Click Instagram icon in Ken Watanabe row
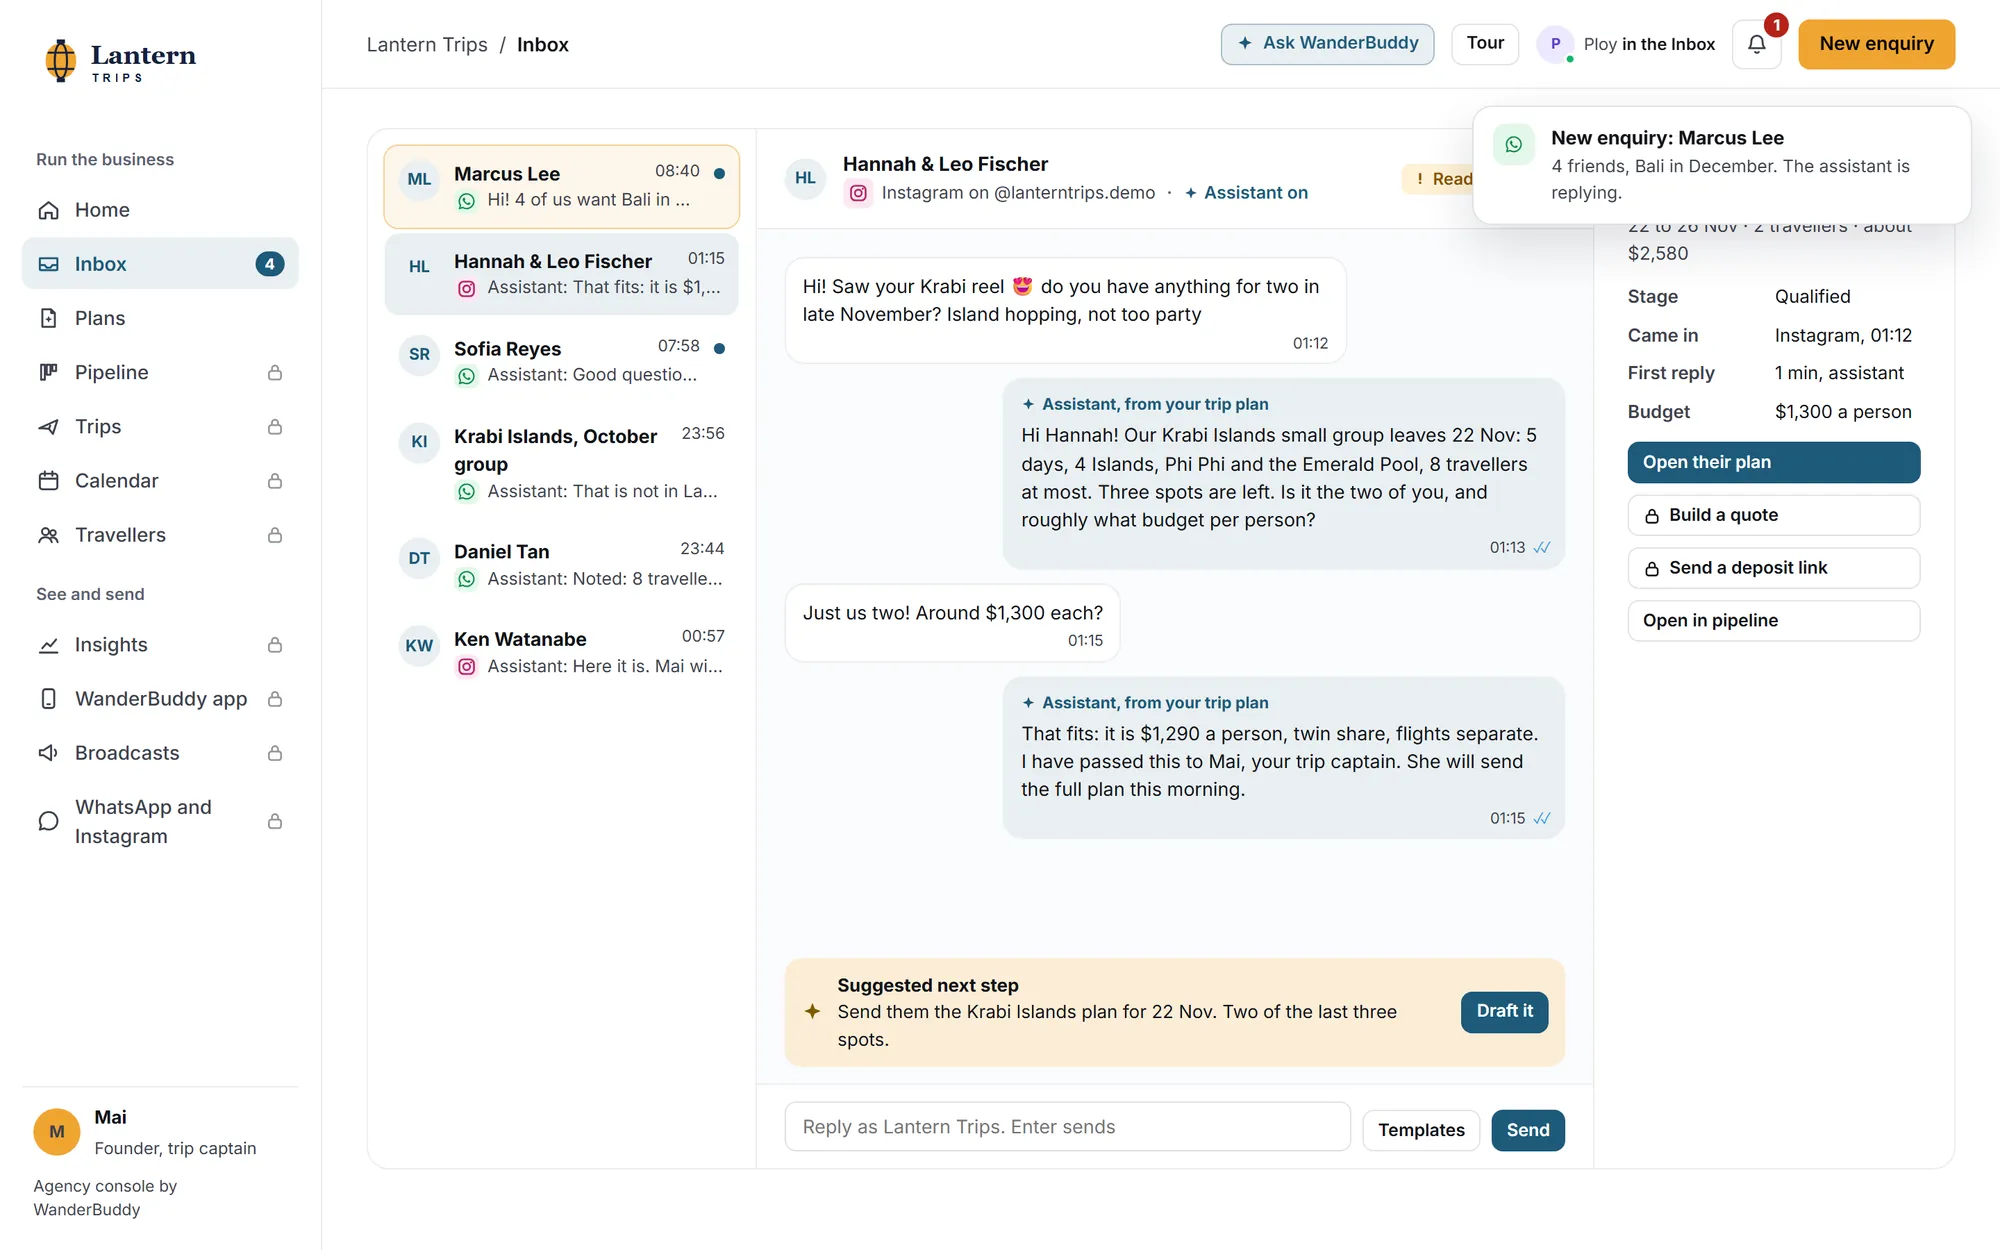The image size is (2000, 1250). 466,667
